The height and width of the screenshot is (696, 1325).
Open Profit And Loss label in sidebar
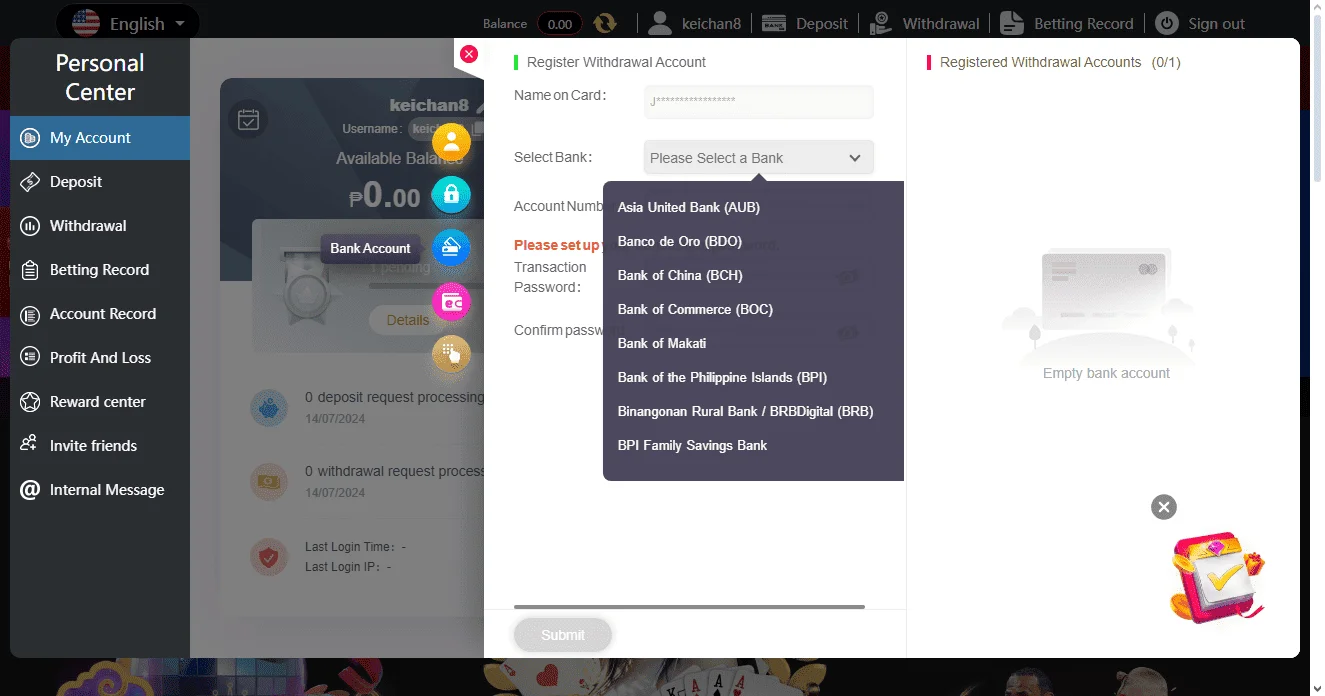100,358
